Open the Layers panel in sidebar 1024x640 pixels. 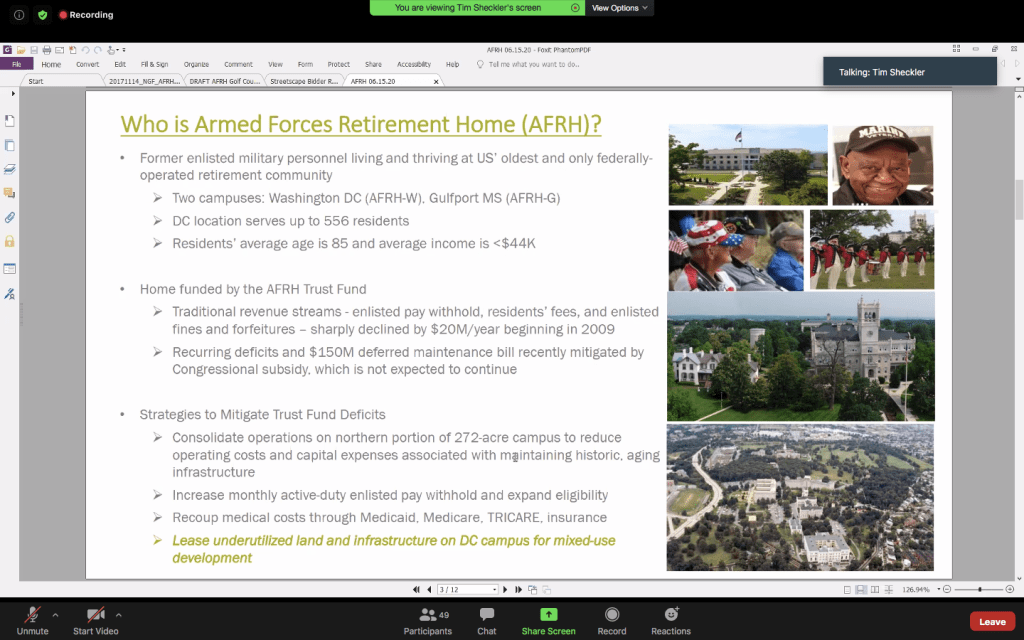tap(10, 169)
